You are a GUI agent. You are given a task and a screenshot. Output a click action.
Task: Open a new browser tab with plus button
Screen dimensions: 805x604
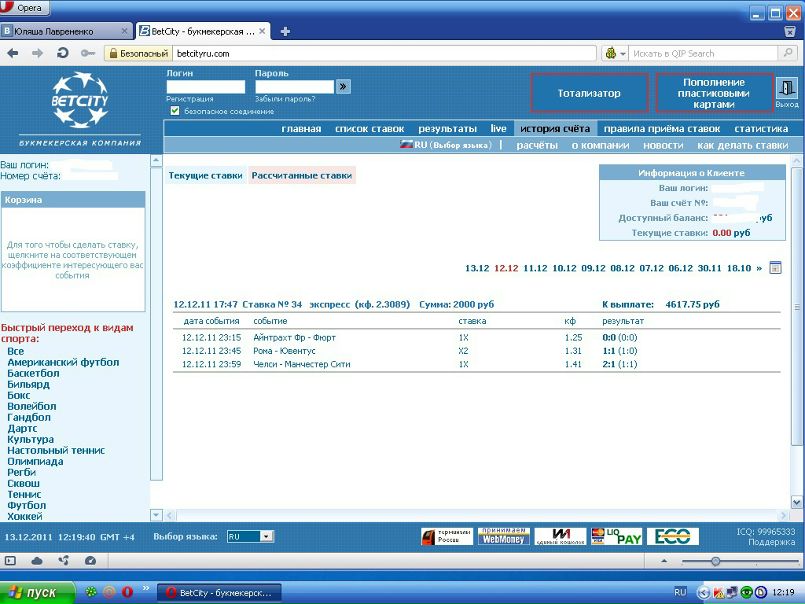(285, 31)
